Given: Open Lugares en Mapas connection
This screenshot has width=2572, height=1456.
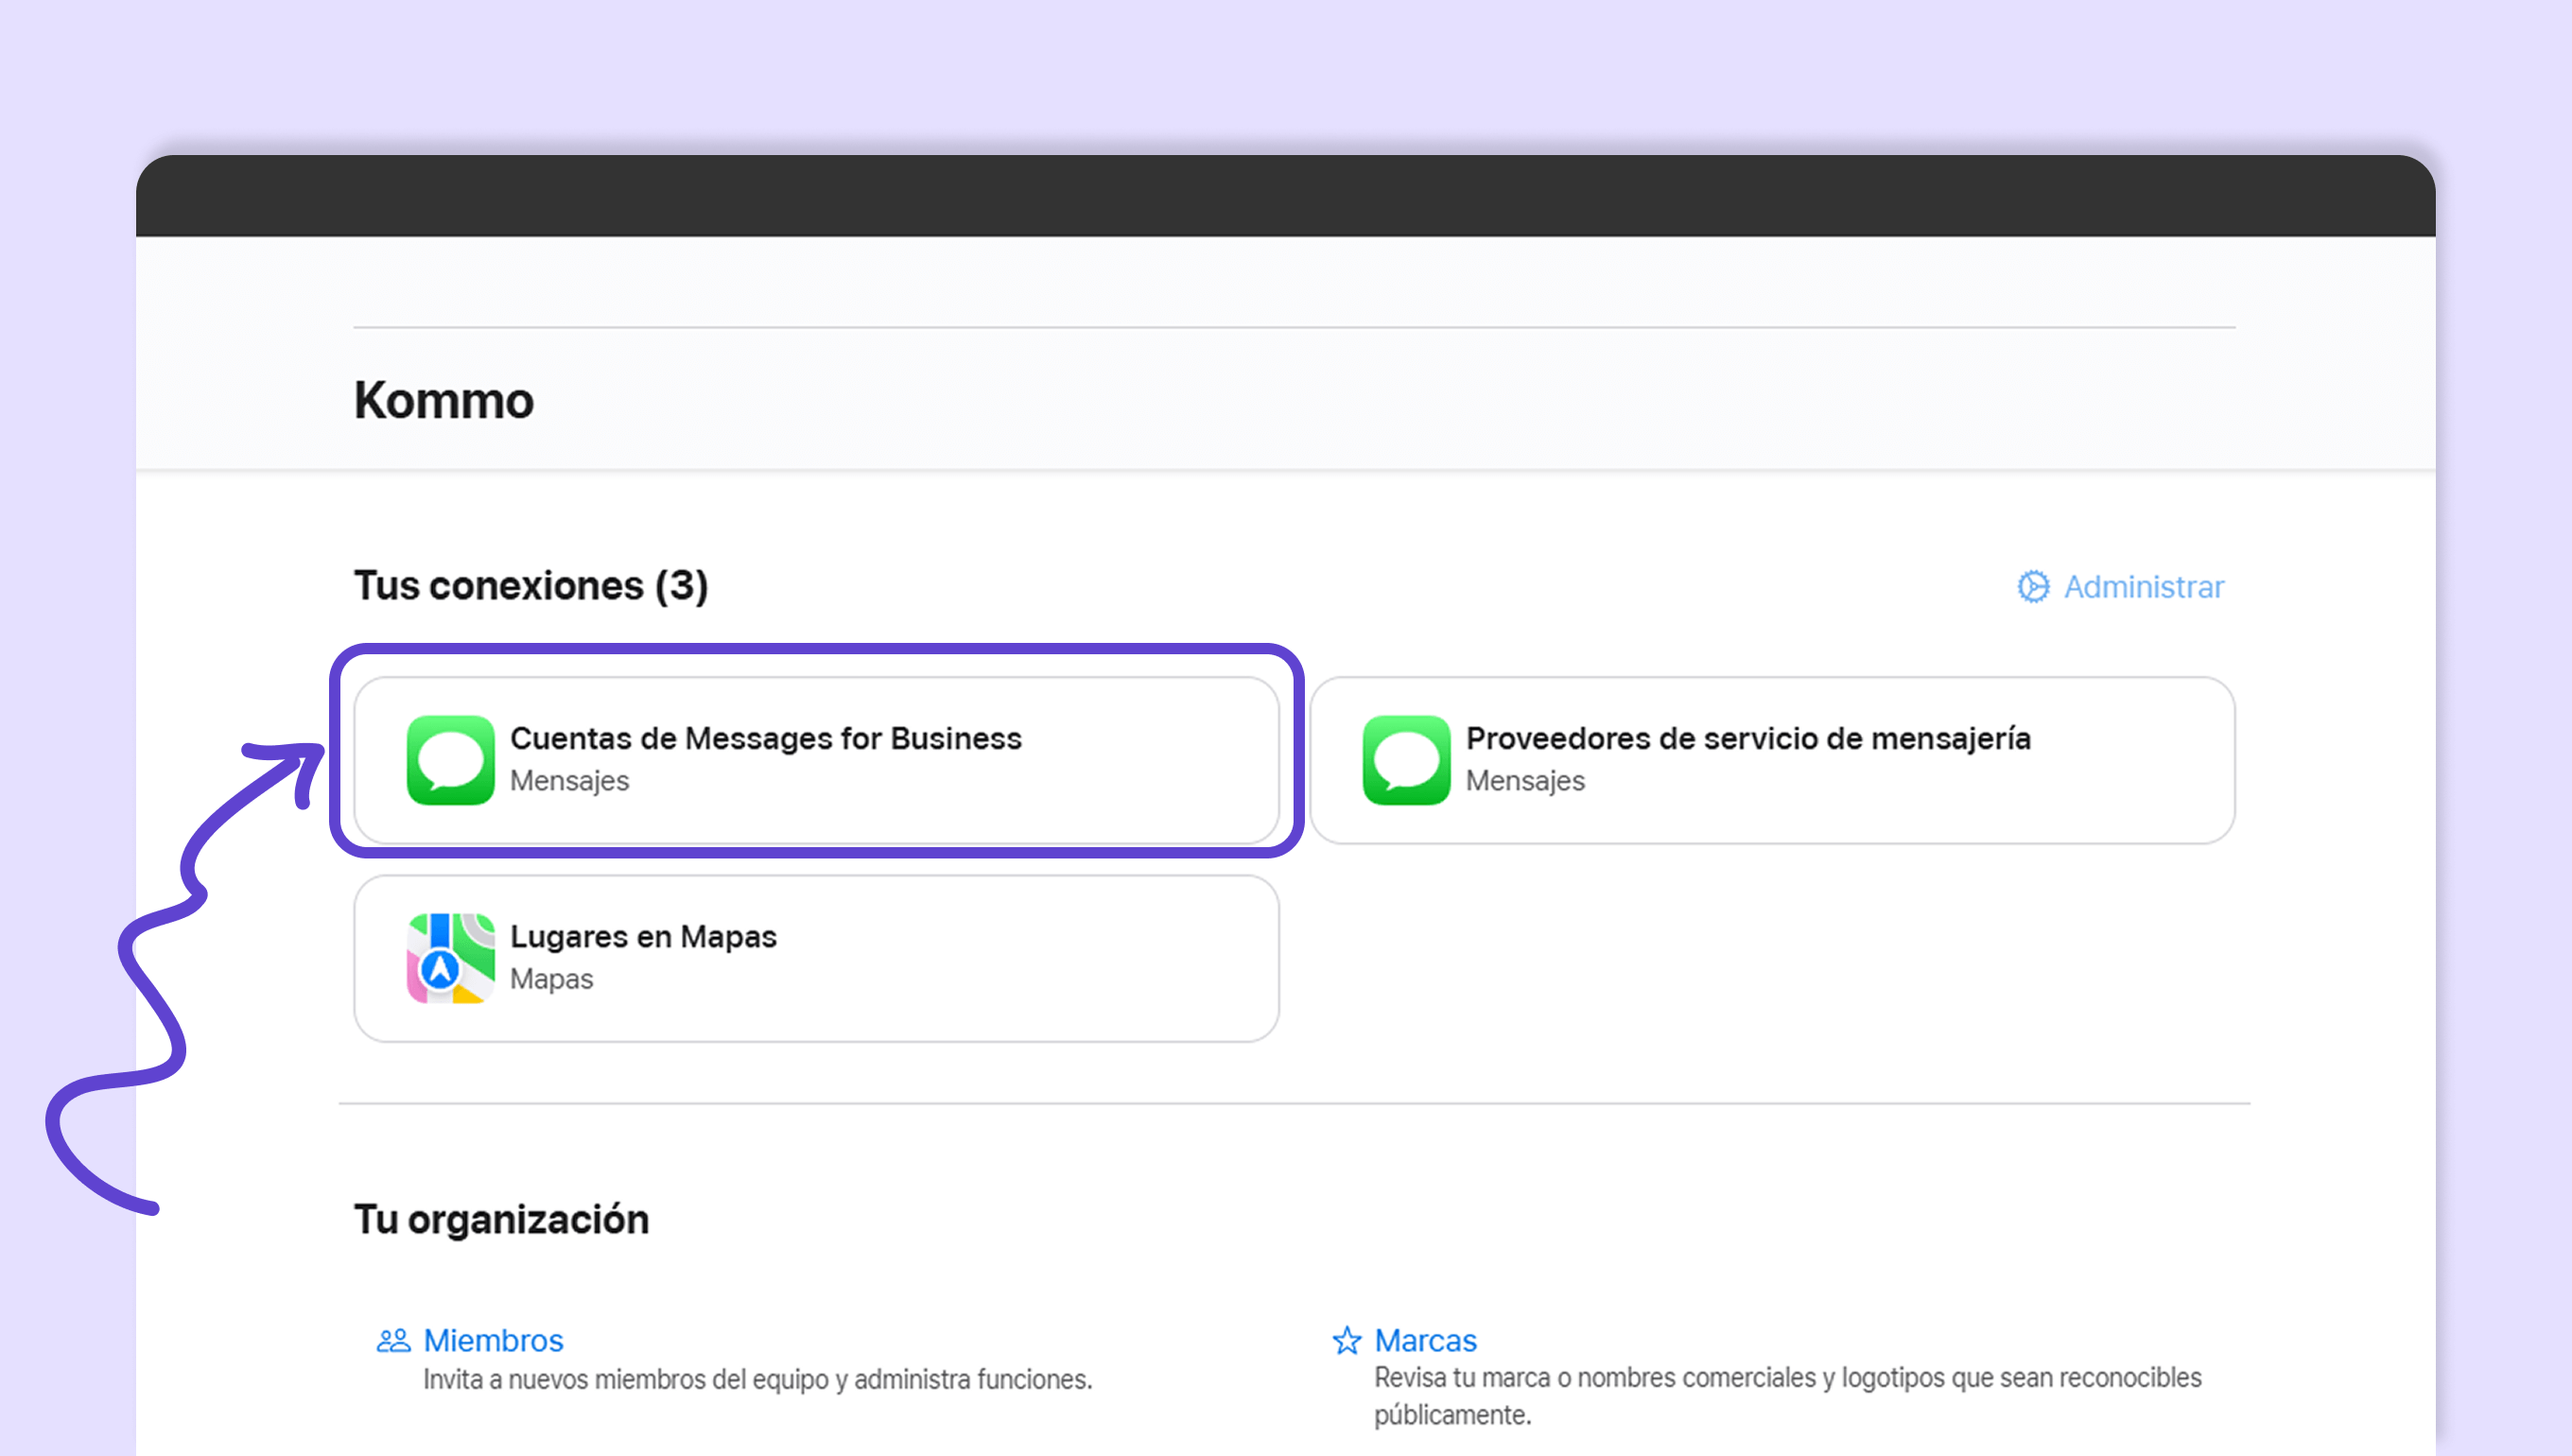Looking at the screenshot, I should [643, 936].
